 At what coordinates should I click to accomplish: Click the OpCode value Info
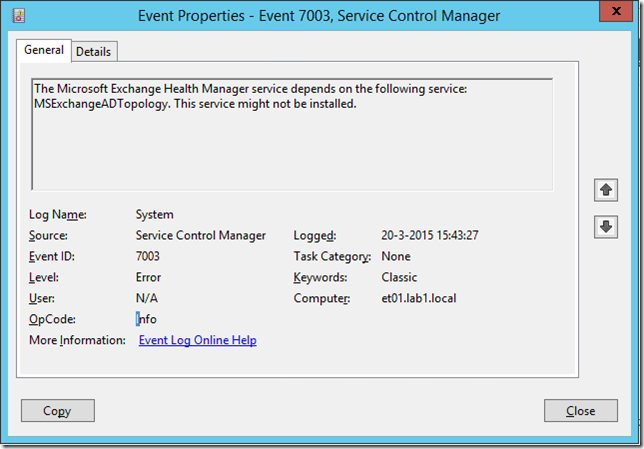click(146, 319)
